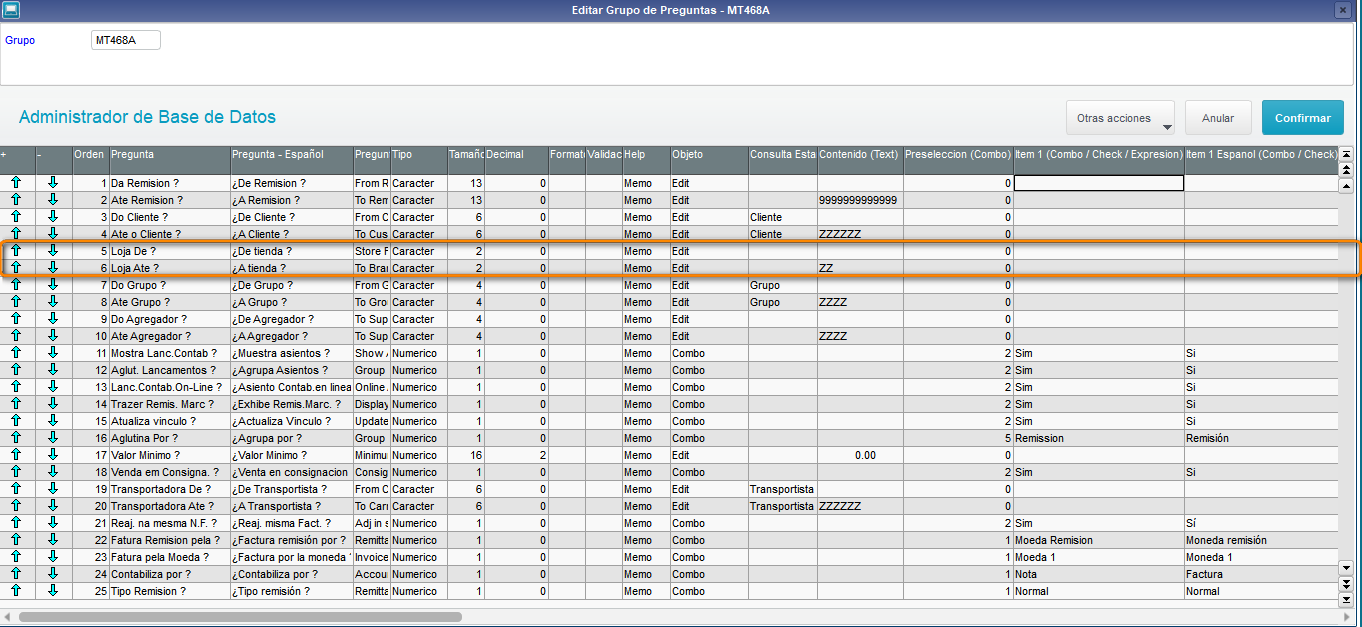1362x627 pixels.
Task: Move 'Loja De ?' row down
Action: point(54,251)
